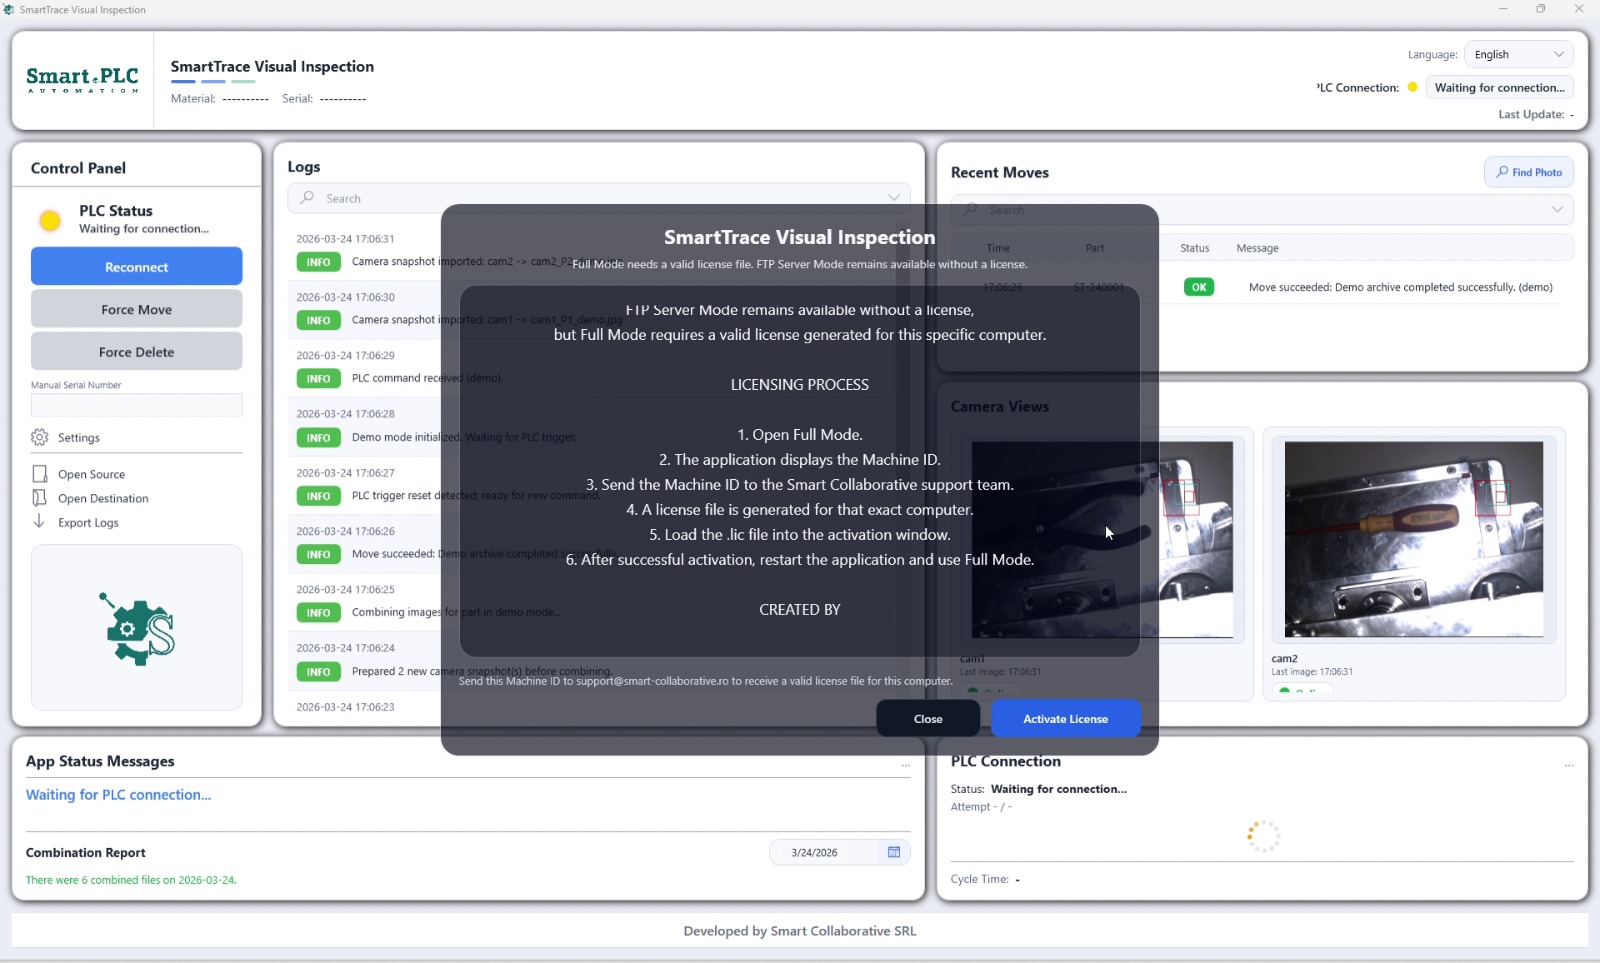Image resolution: width=1600 pixels, height=963 pixels.
Task: Click the Status column header in Recent Moves
Action: pos(1194,248)
